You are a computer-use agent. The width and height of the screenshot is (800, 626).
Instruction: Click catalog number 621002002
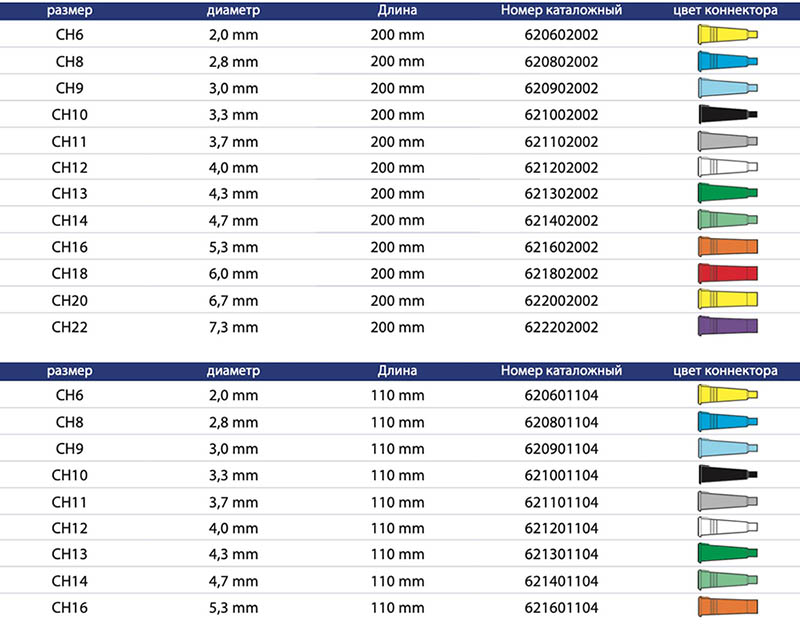pyautogui.click(x=561, y=115)
